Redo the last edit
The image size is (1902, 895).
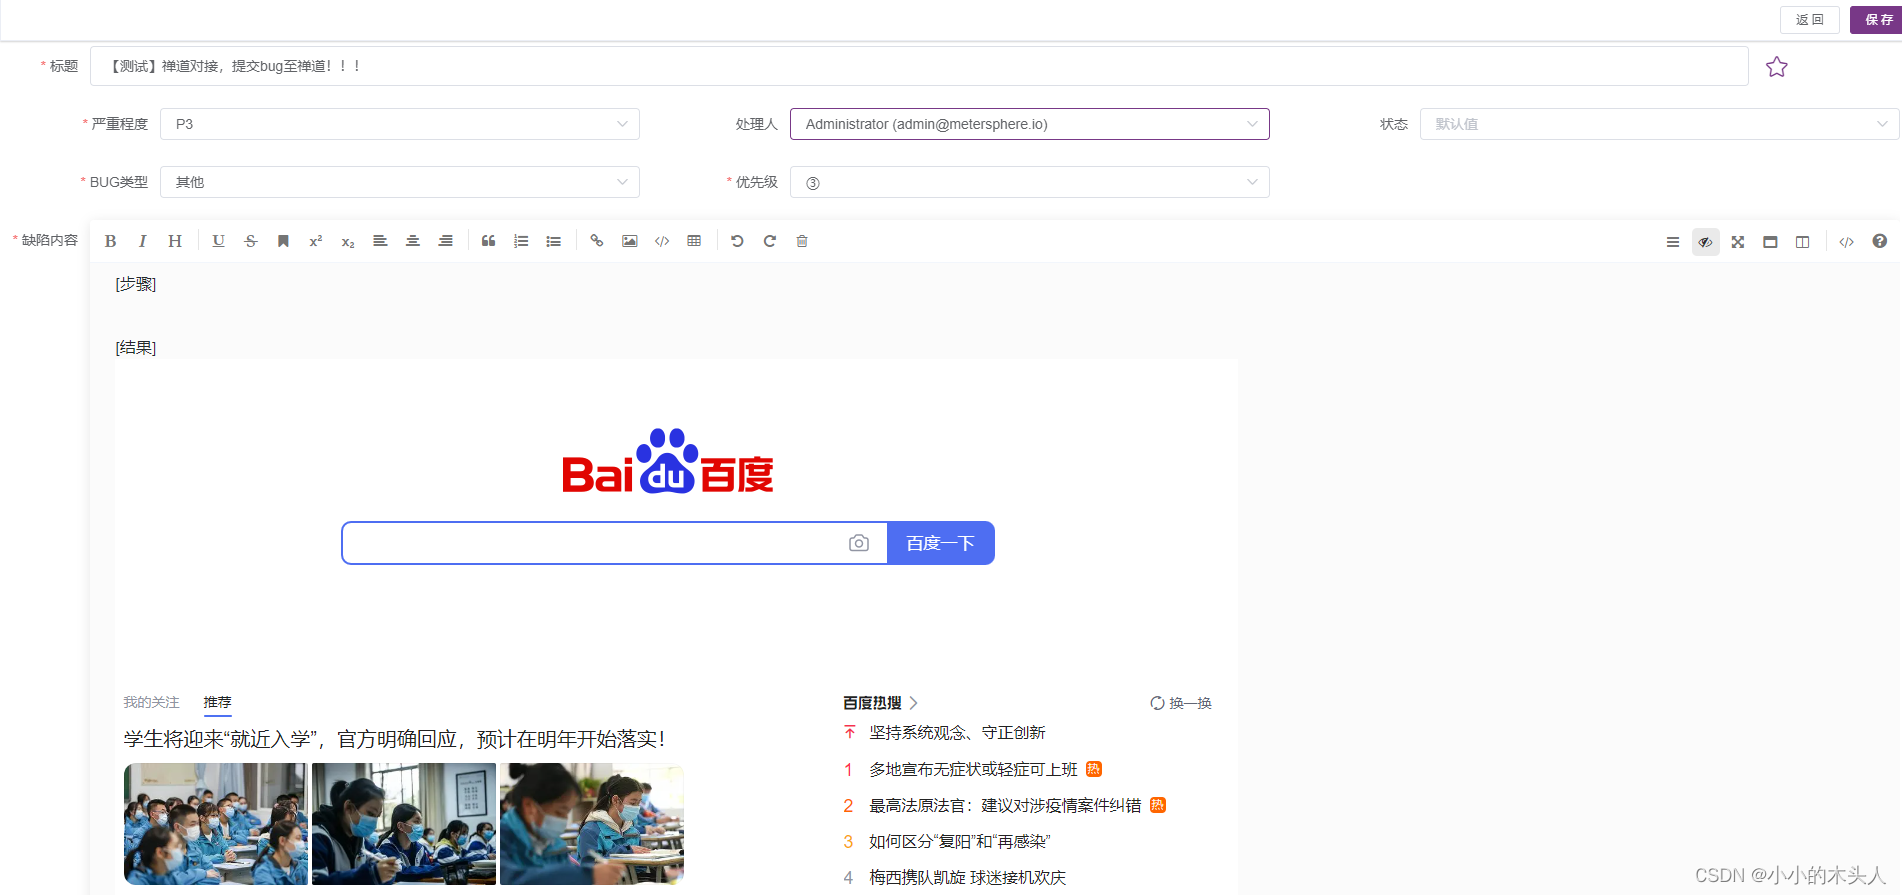pyautogui.click(x=770, y=241)
